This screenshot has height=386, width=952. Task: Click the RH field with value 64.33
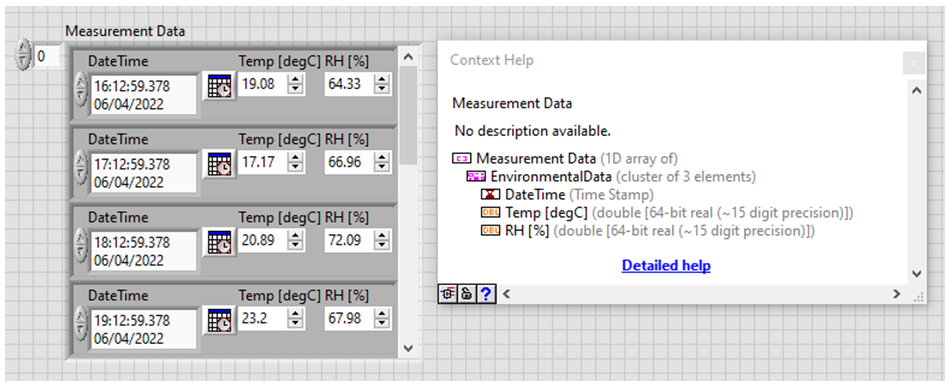(349, 84)
